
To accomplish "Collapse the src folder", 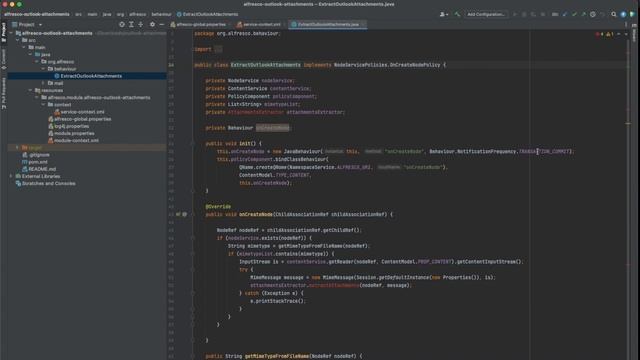I will 18,40.
